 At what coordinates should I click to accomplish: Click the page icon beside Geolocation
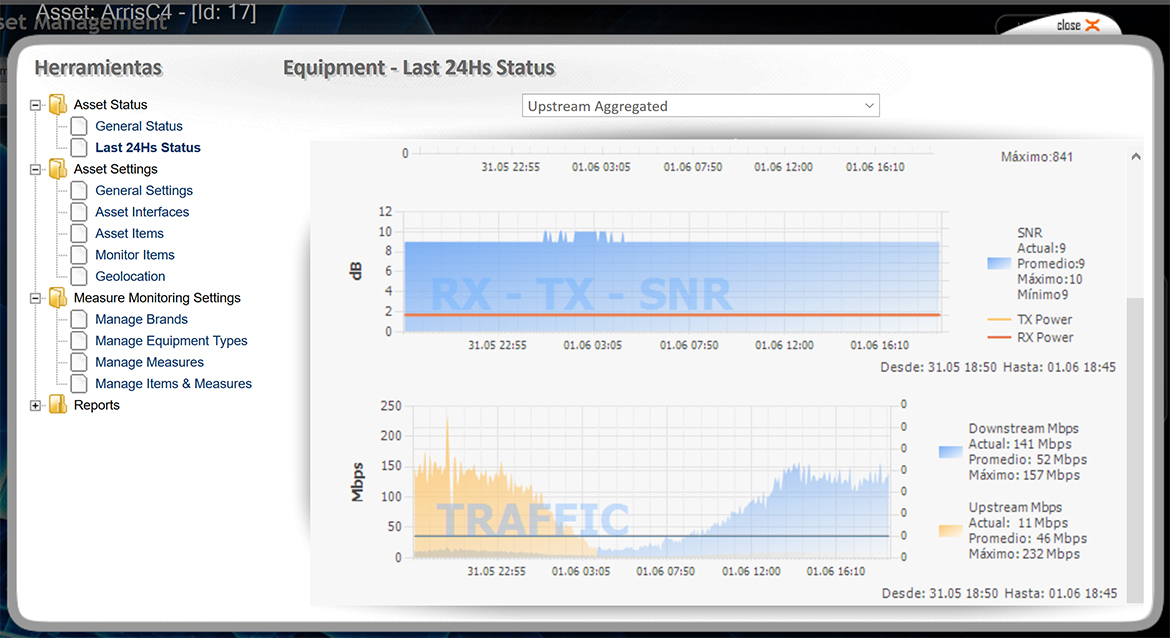(x=79, y=276)
